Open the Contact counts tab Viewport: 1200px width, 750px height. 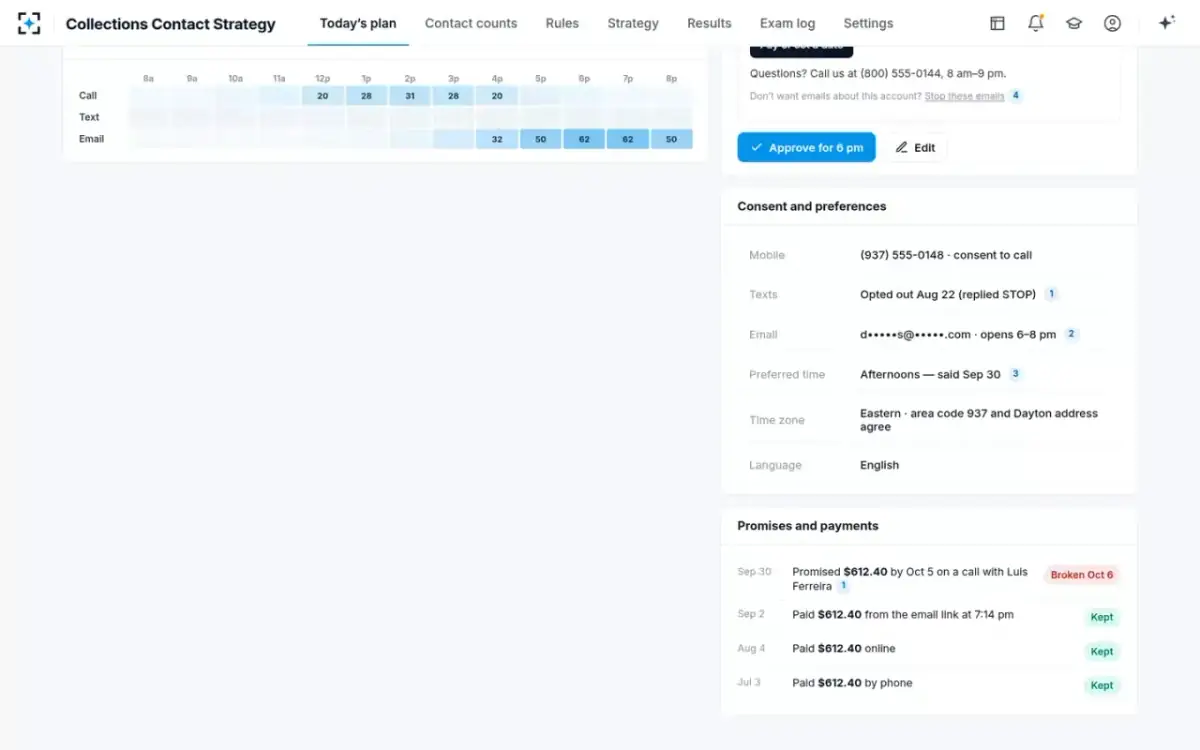point(471,23)
